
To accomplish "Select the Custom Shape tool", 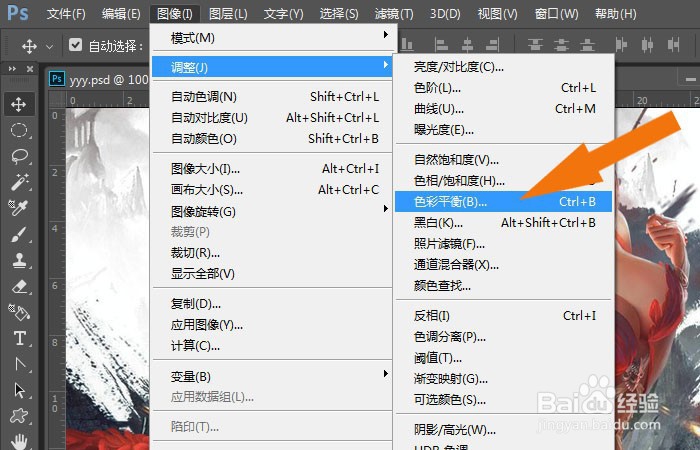I will click(18, 417).
